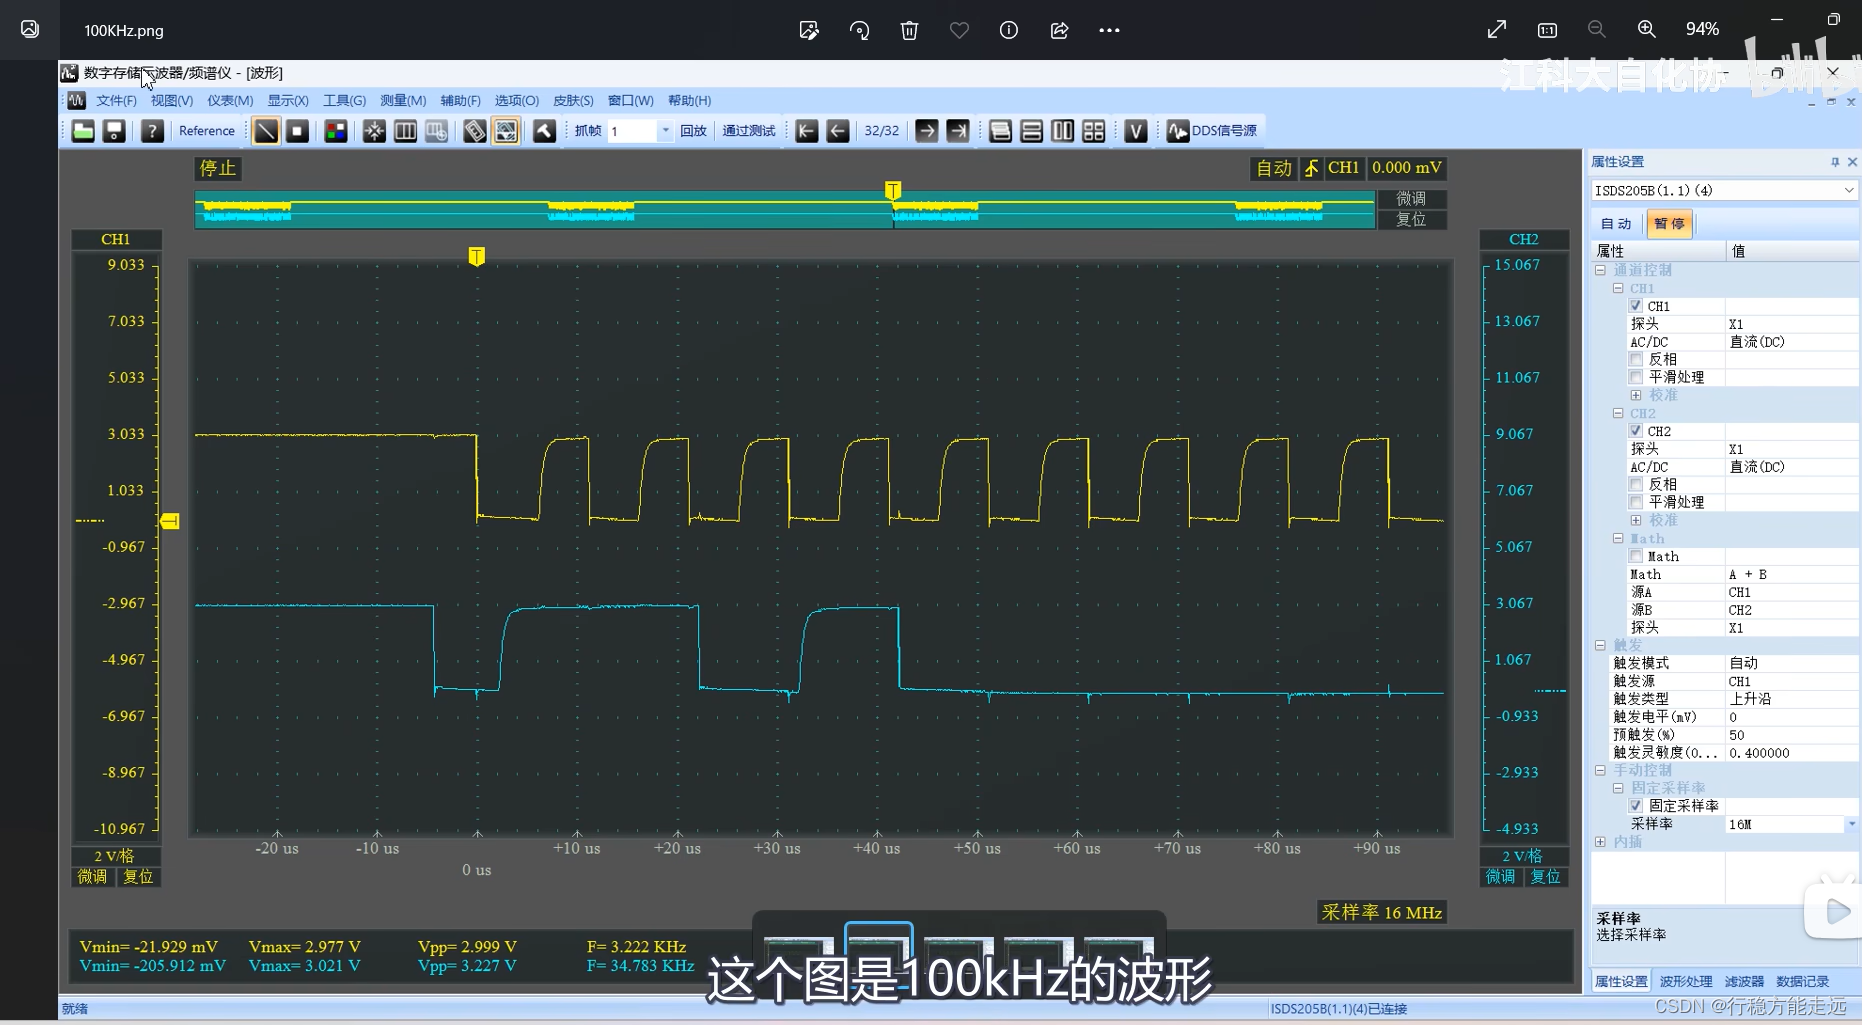Jump to first frame arrow icon
The height and width of the screenshot is (1025, 1862).
click(x=807, y=131)
